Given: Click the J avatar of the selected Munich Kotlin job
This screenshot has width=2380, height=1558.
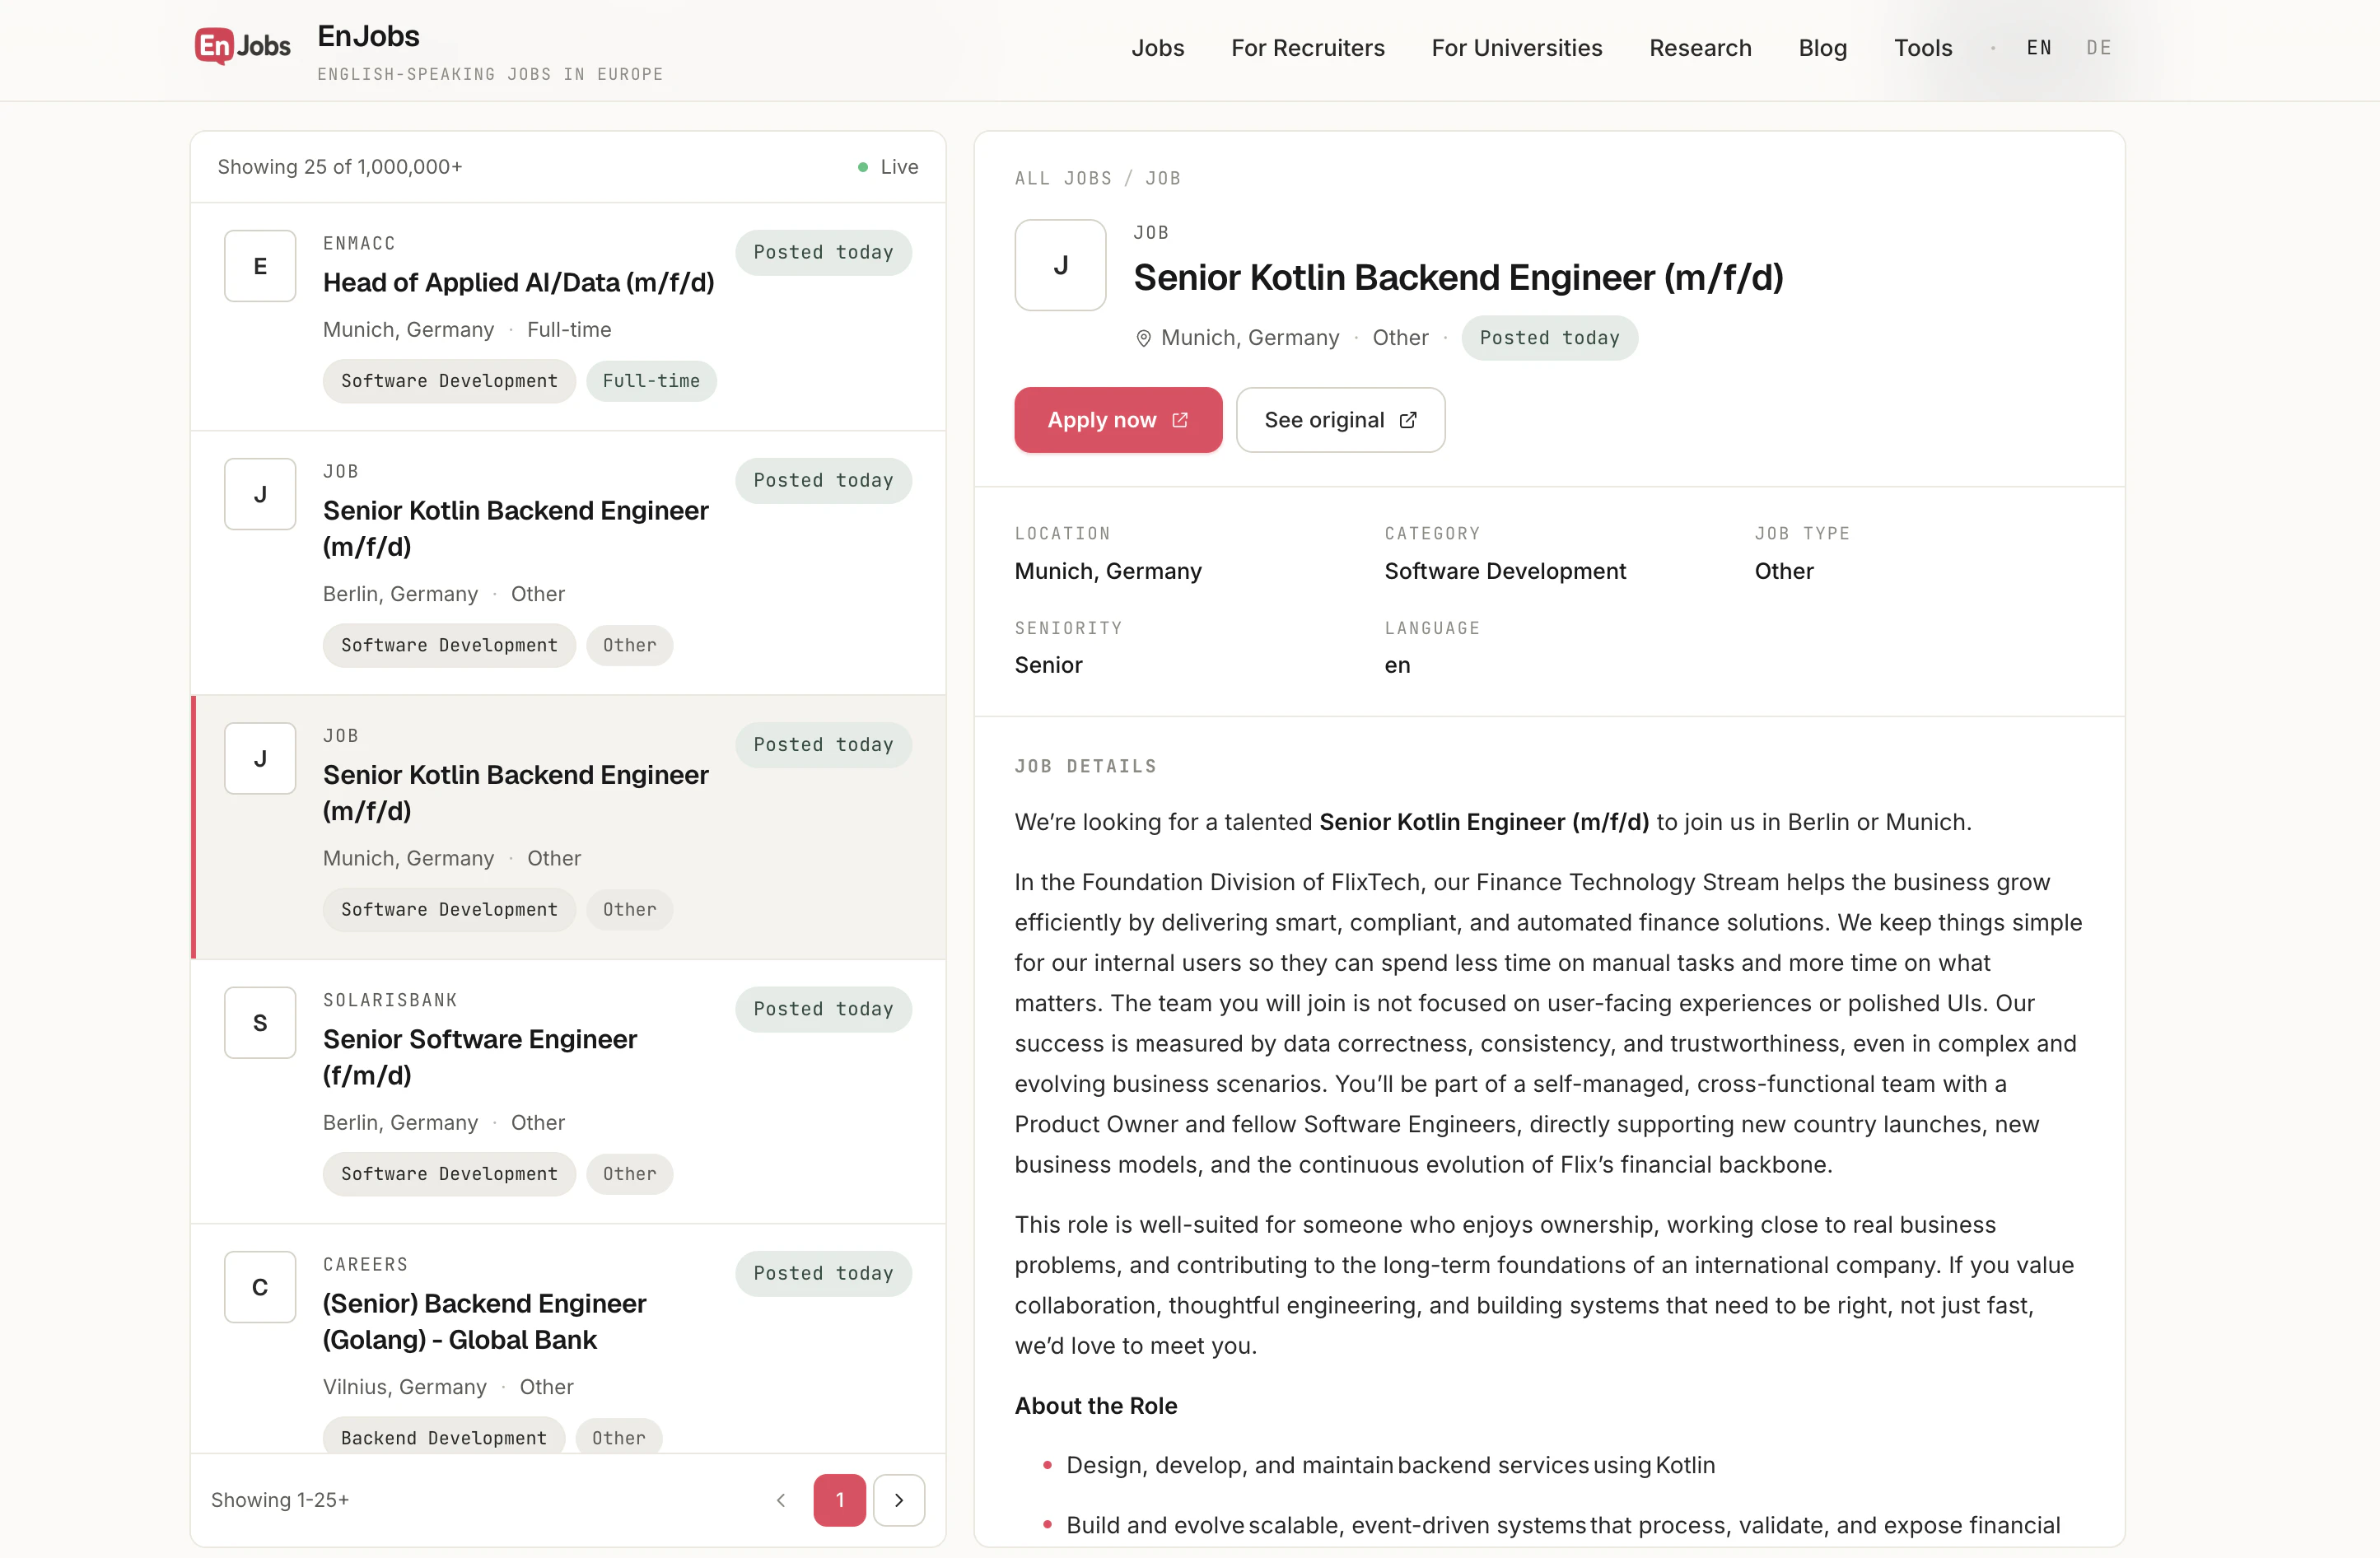Looking at the screenshot, I should tap(260, 758).
